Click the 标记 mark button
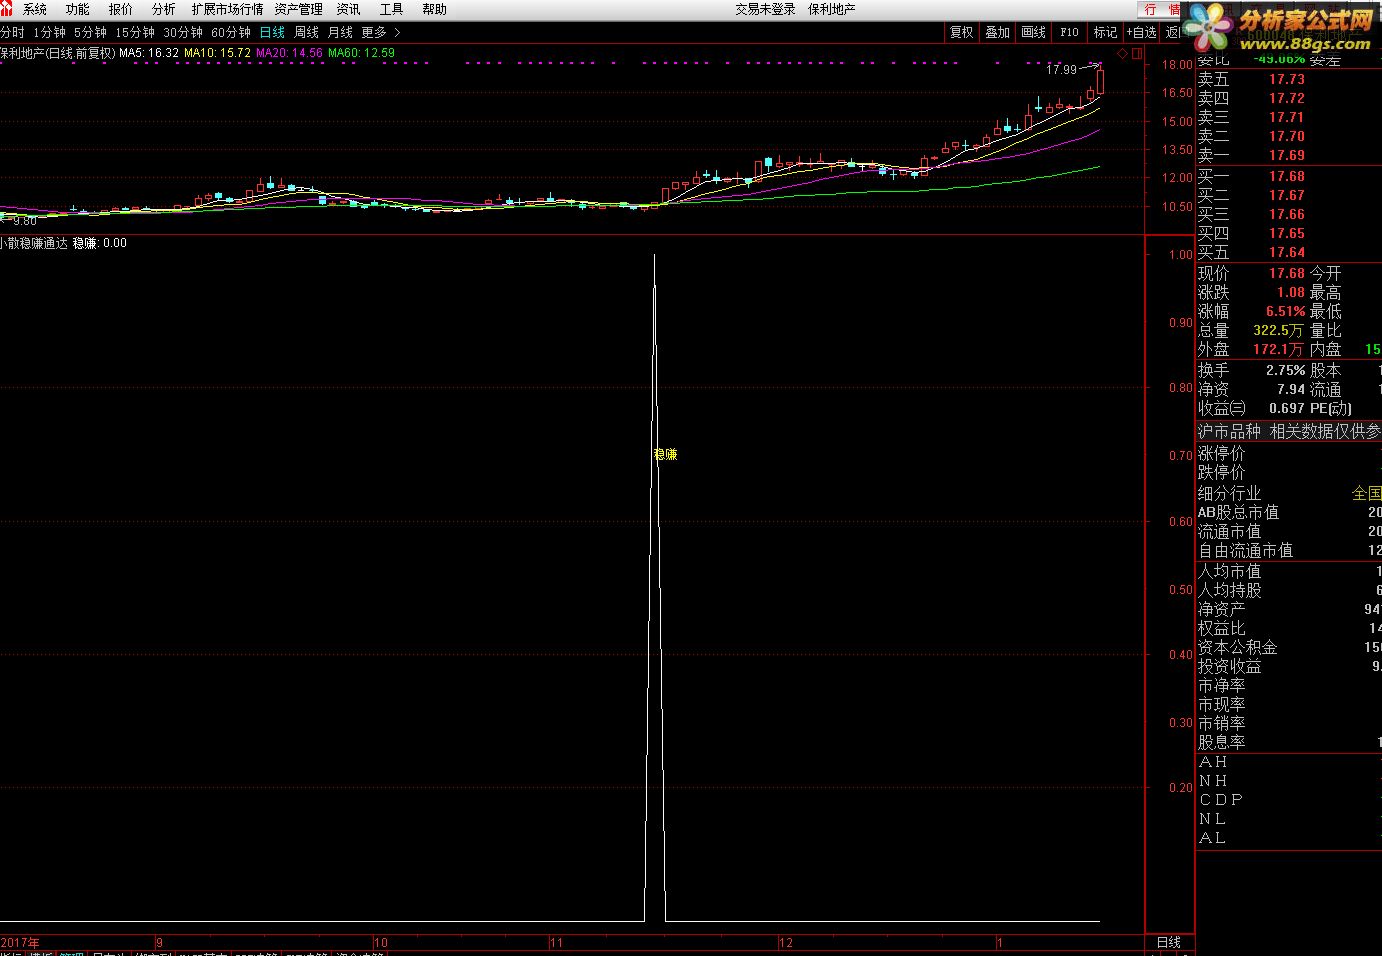Image resolution: width=1382 pixels, height=956 pixels. point(1105,32)
